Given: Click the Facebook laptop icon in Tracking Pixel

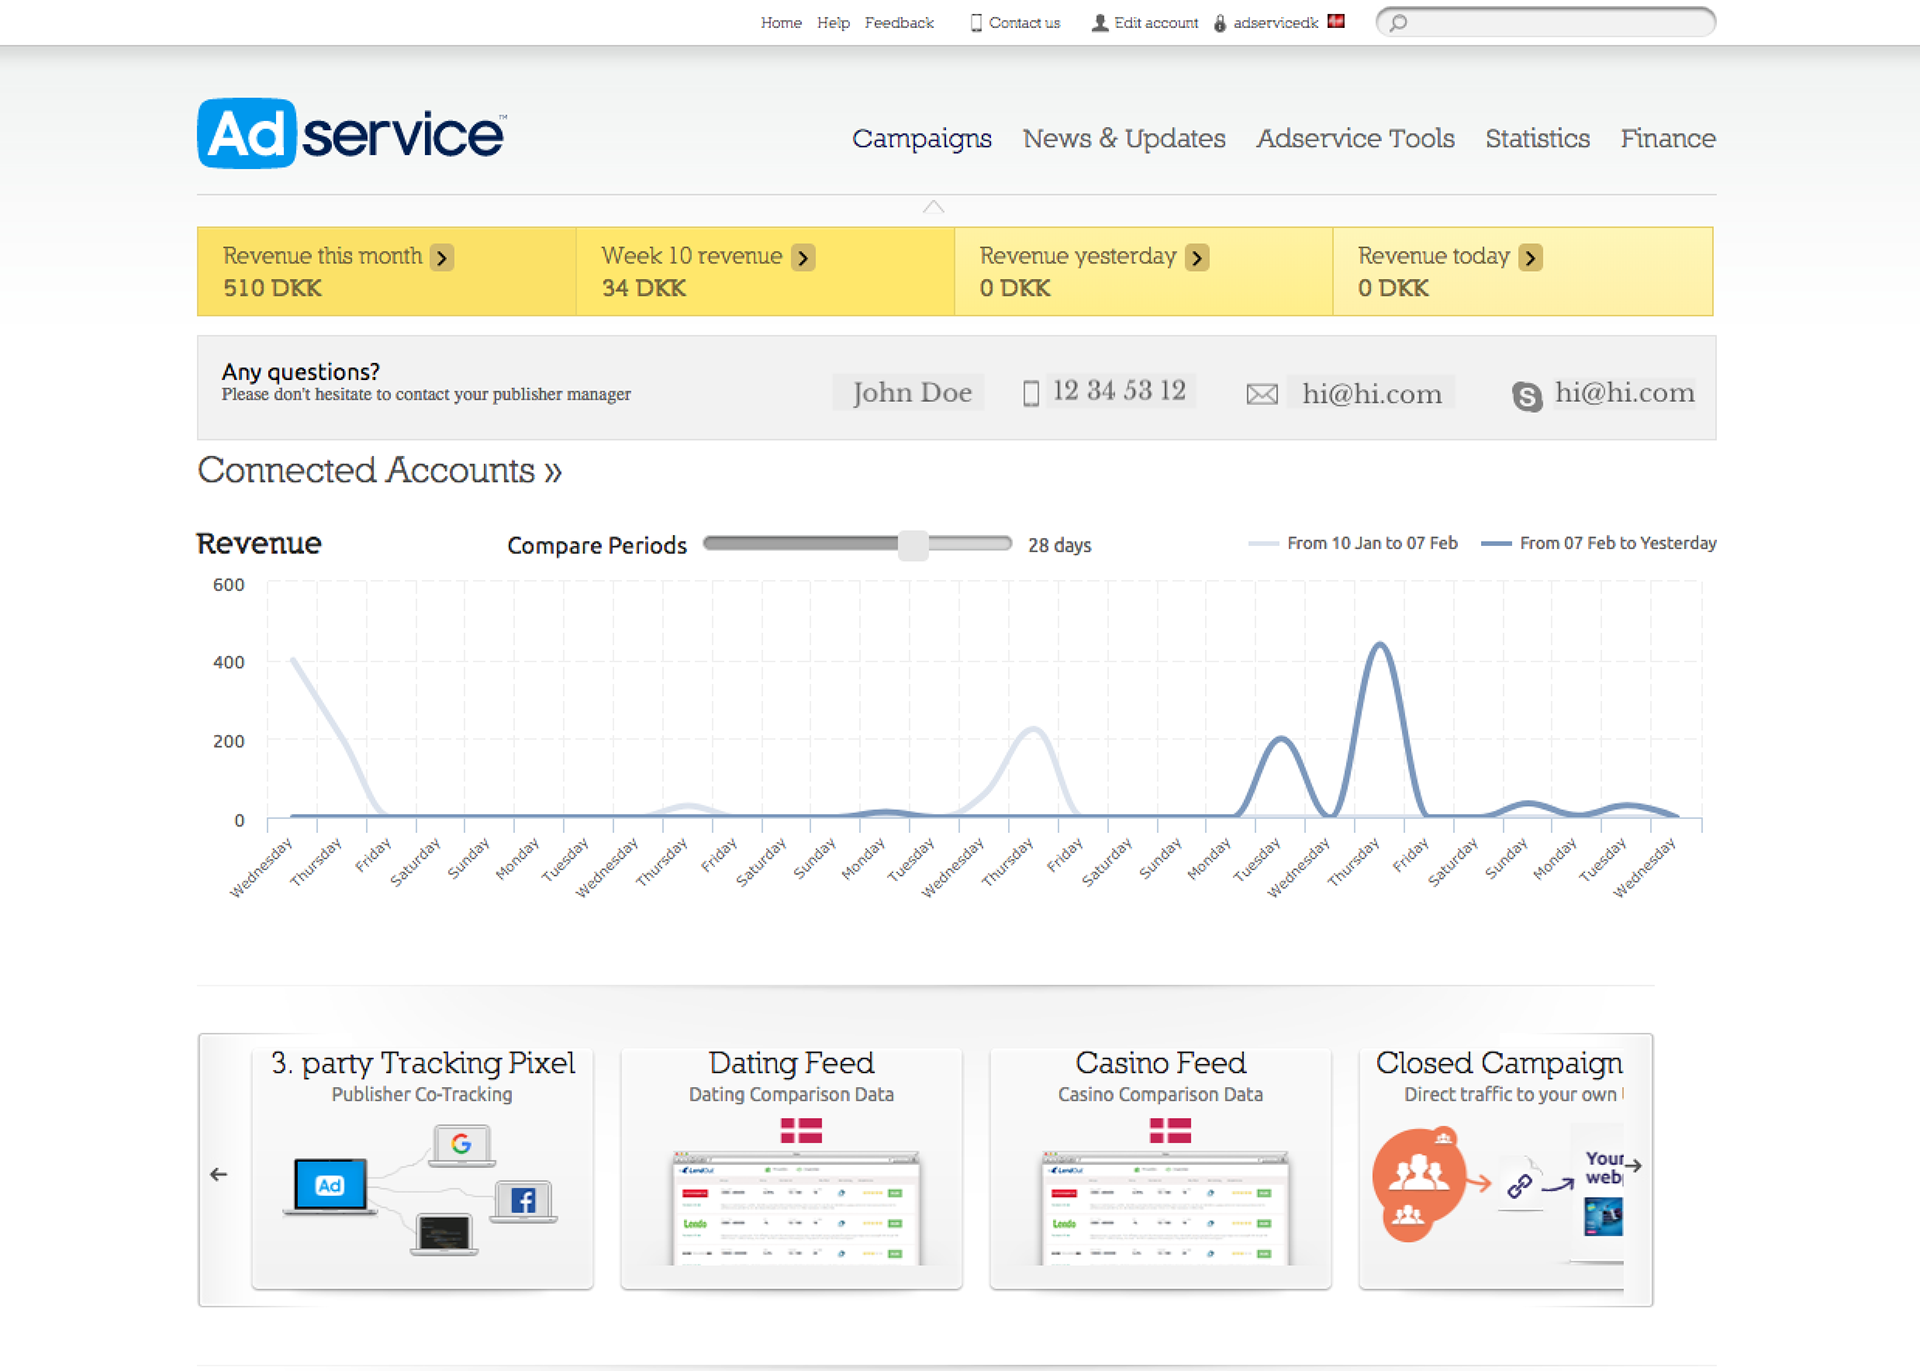Looking at the screenshot, I should (x=523, y=1201).
